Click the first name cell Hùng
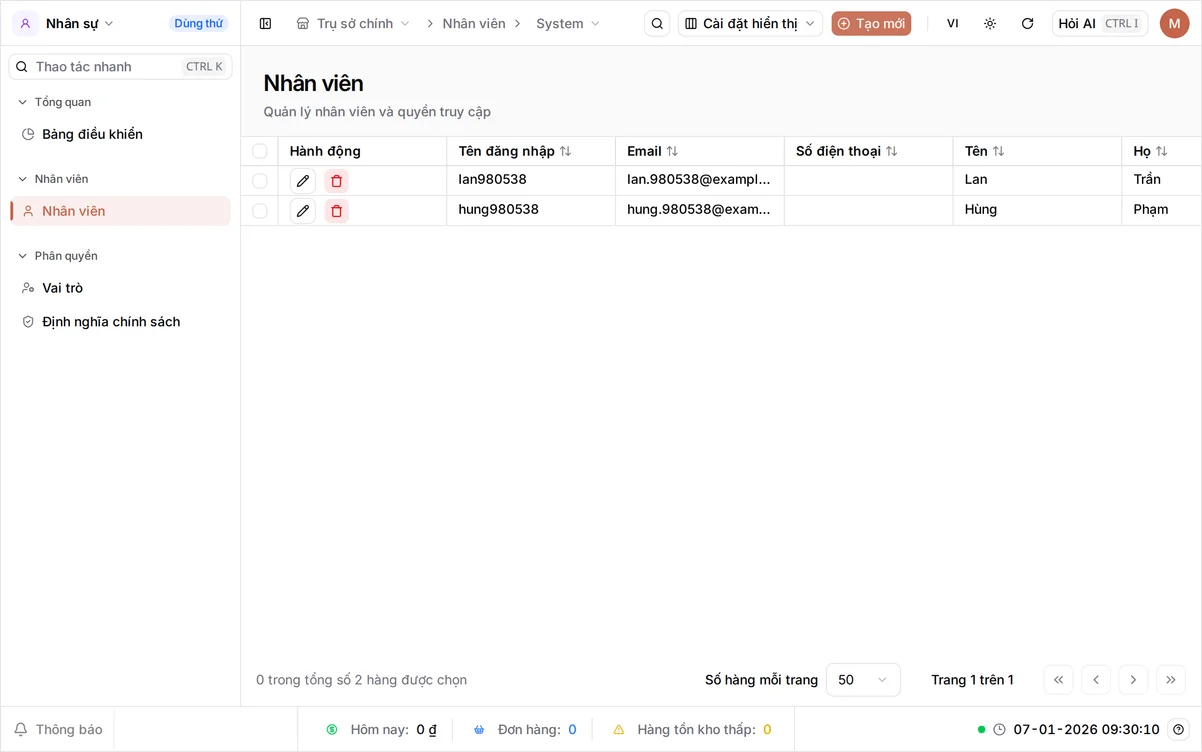 click(x=1037, y=210)
